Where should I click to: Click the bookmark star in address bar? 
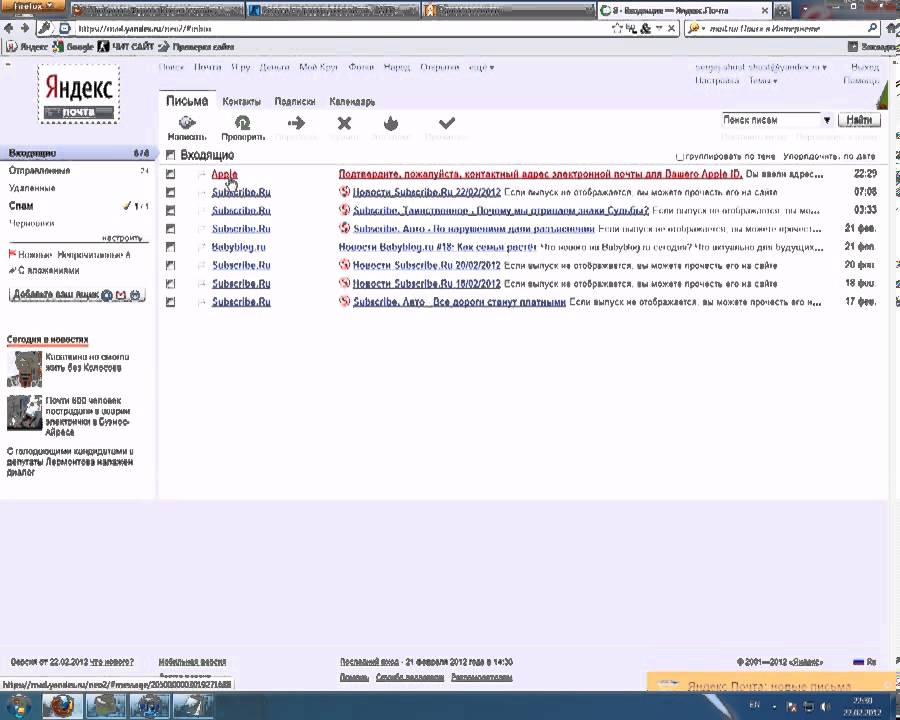click(x=617, y=28)
